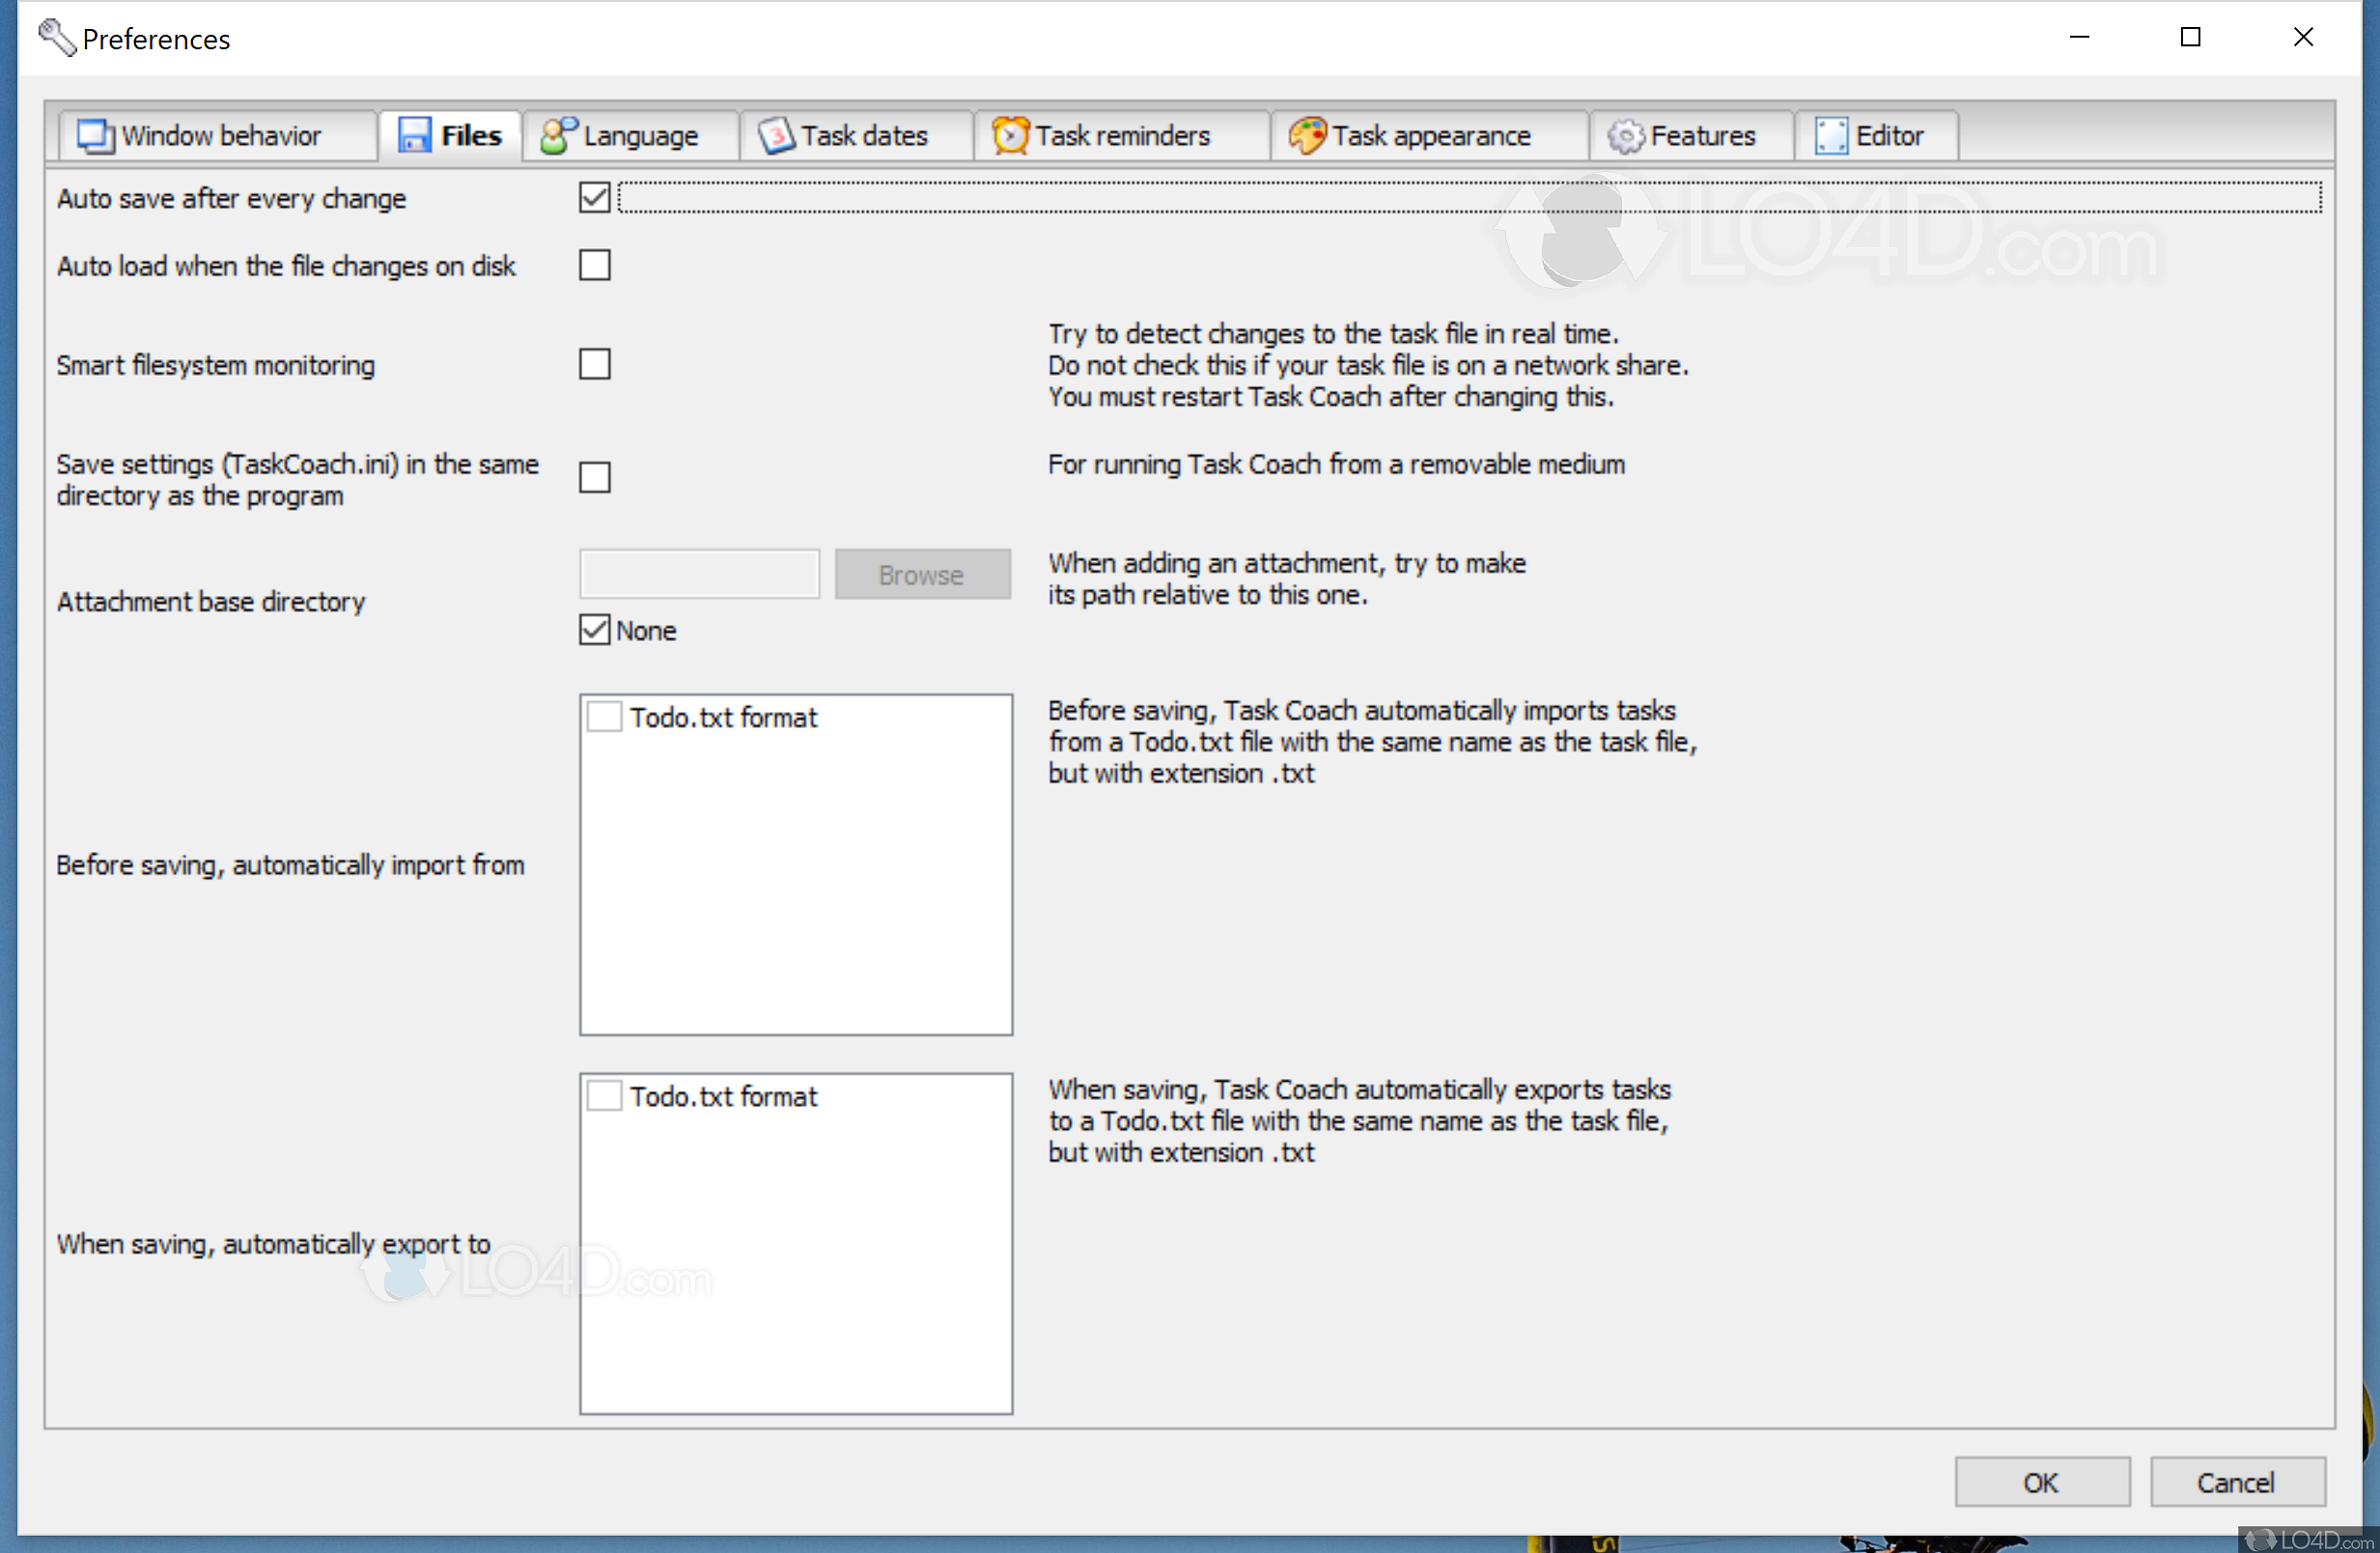Check Save settings in the program directory
2380x1553 pixels.
click(x=594, y=477)
